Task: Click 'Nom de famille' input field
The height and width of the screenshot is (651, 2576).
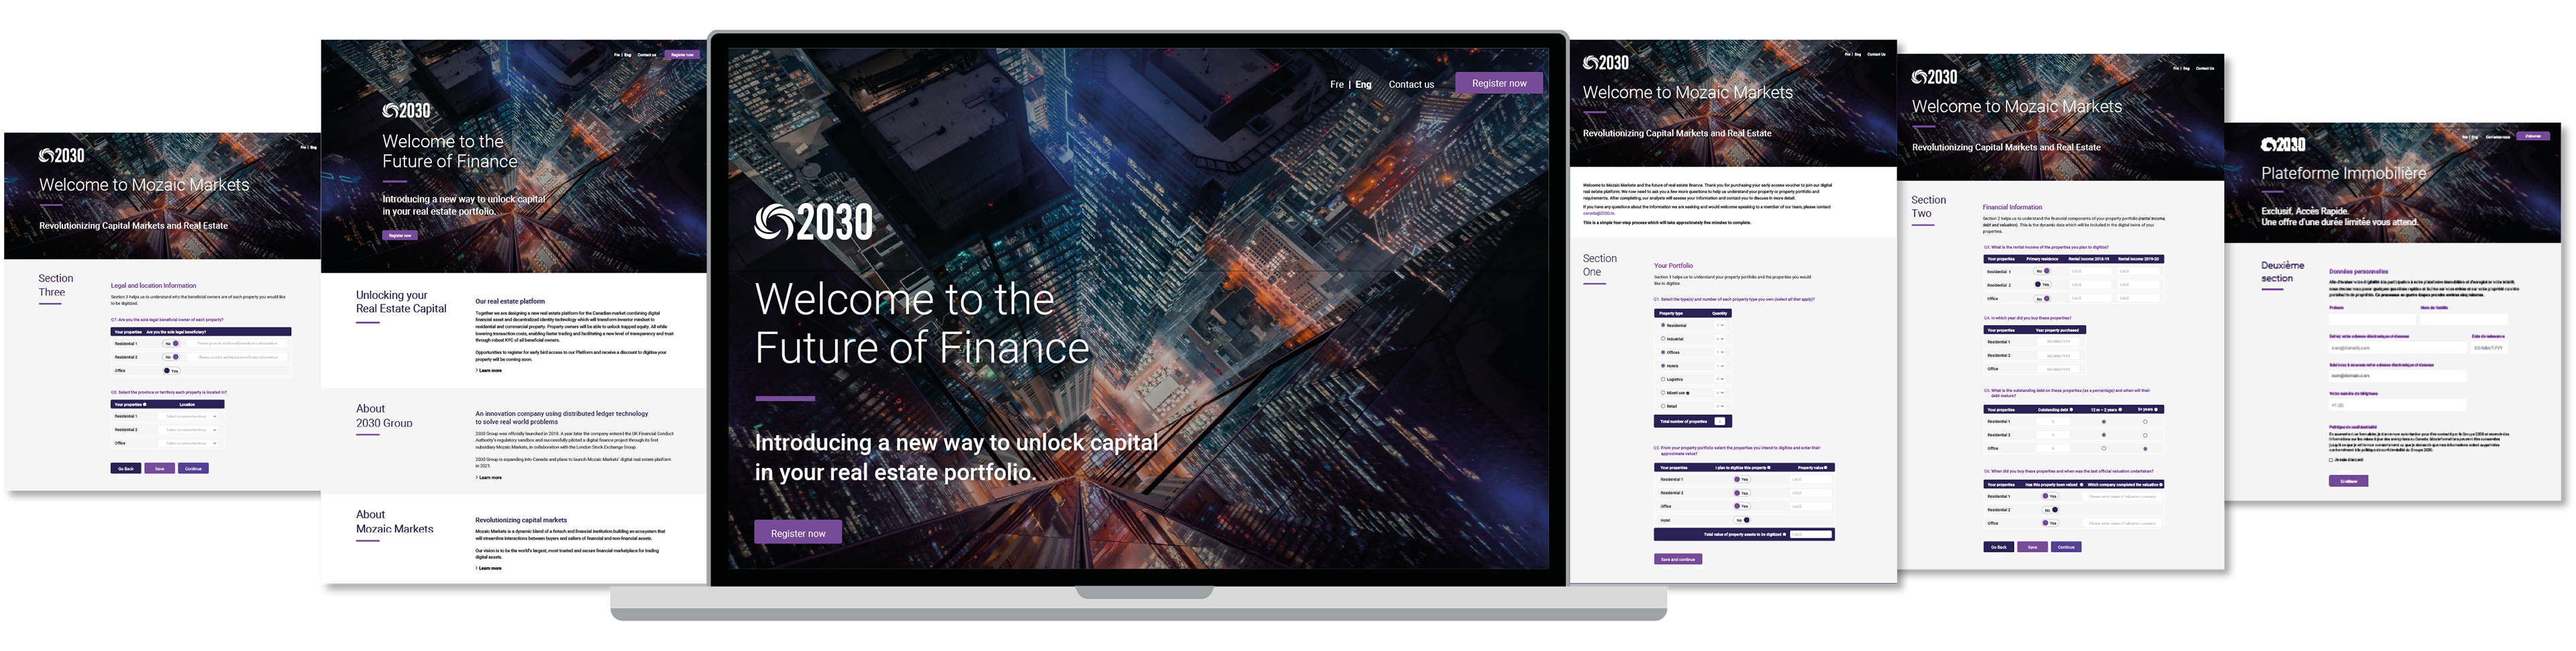Action: point(2464,320)
